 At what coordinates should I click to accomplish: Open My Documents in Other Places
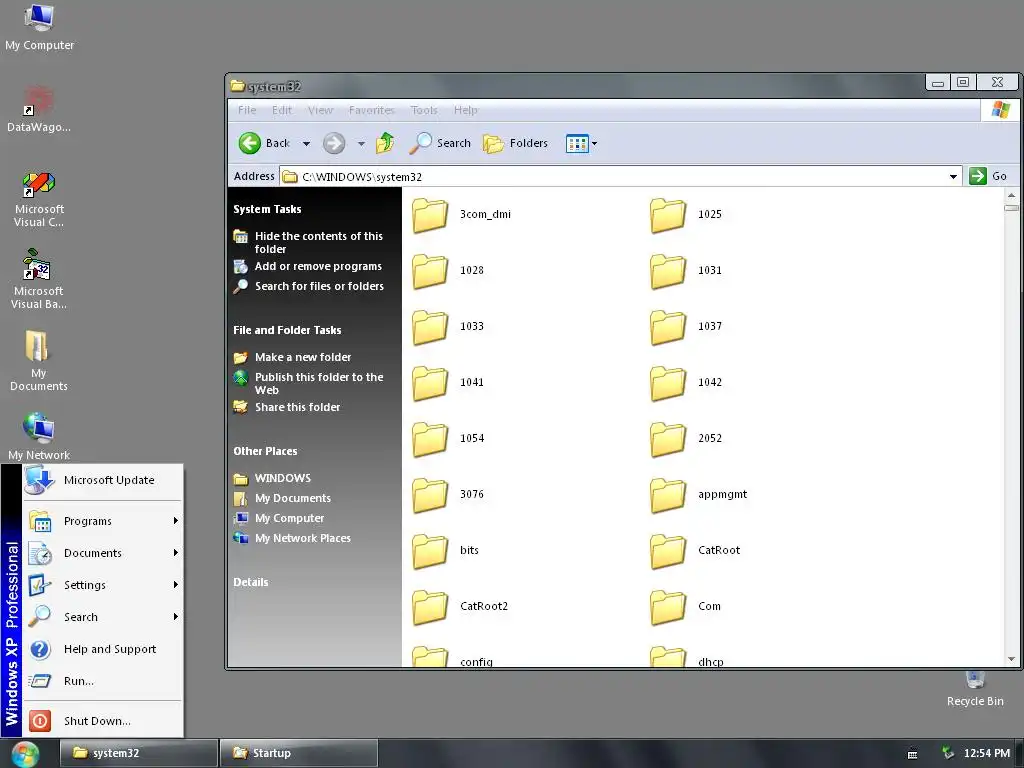pyautogui.click(x=282, y=498)
